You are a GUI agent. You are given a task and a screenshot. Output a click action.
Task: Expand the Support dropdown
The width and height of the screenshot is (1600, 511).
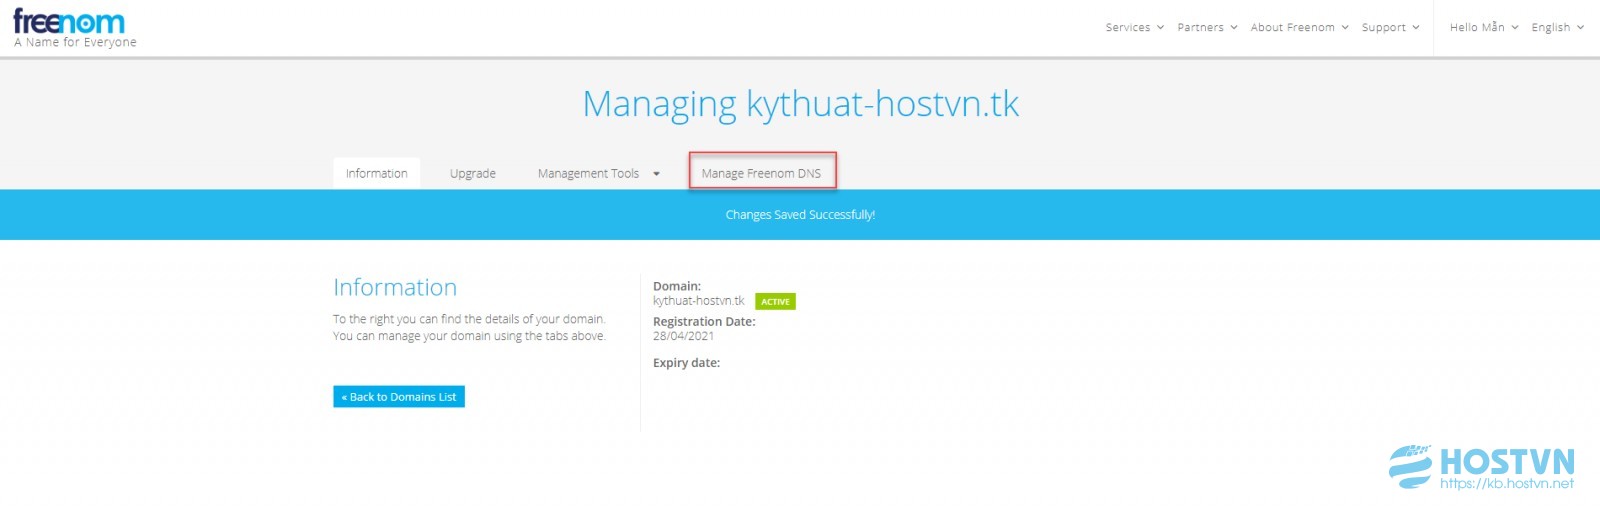point(1390,28)
